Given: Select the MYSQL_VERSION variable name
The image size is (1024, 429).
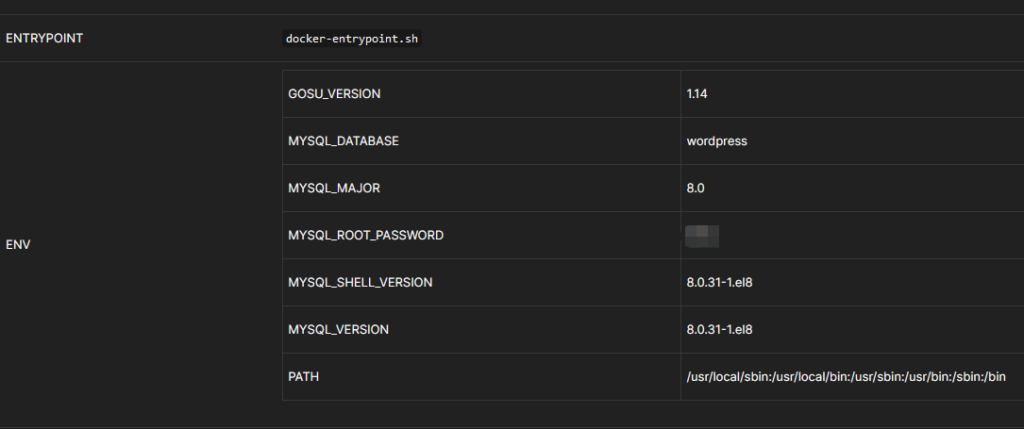Looking at the screenshot, I should [338, 329].
